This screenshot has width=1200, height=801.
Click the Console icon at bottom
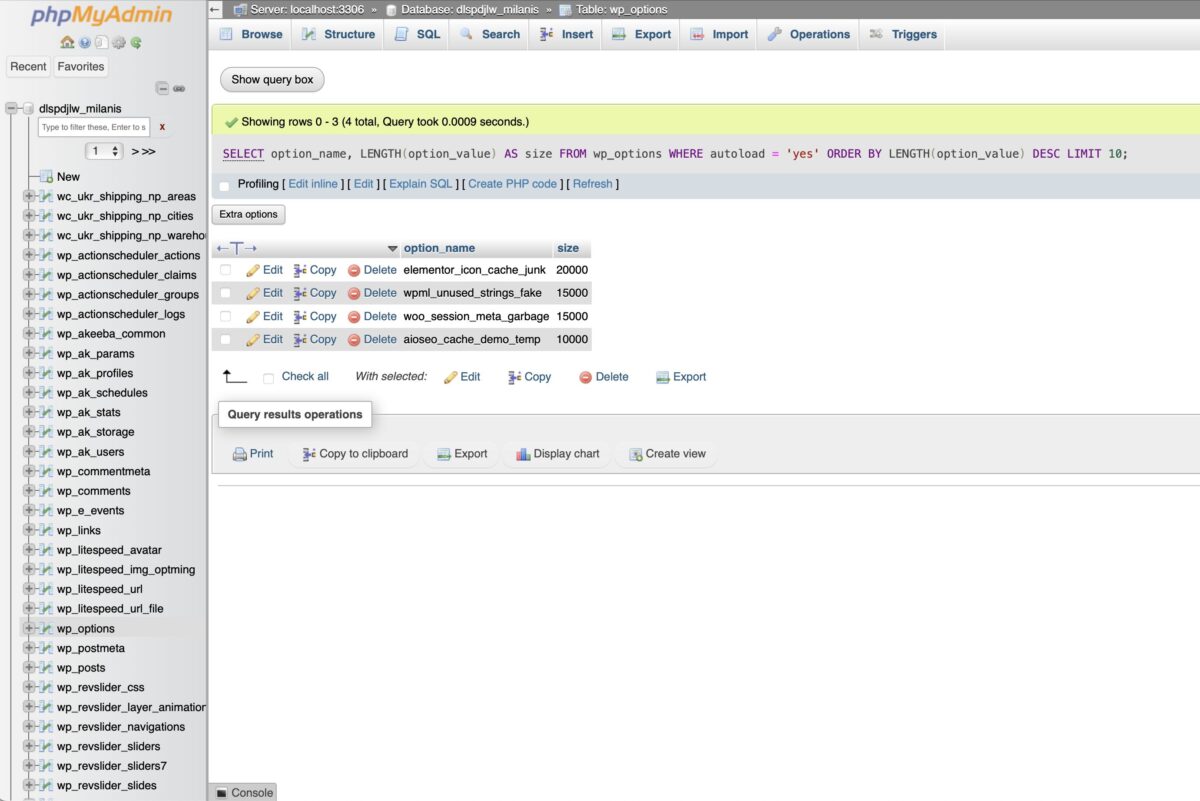point(222,793)
